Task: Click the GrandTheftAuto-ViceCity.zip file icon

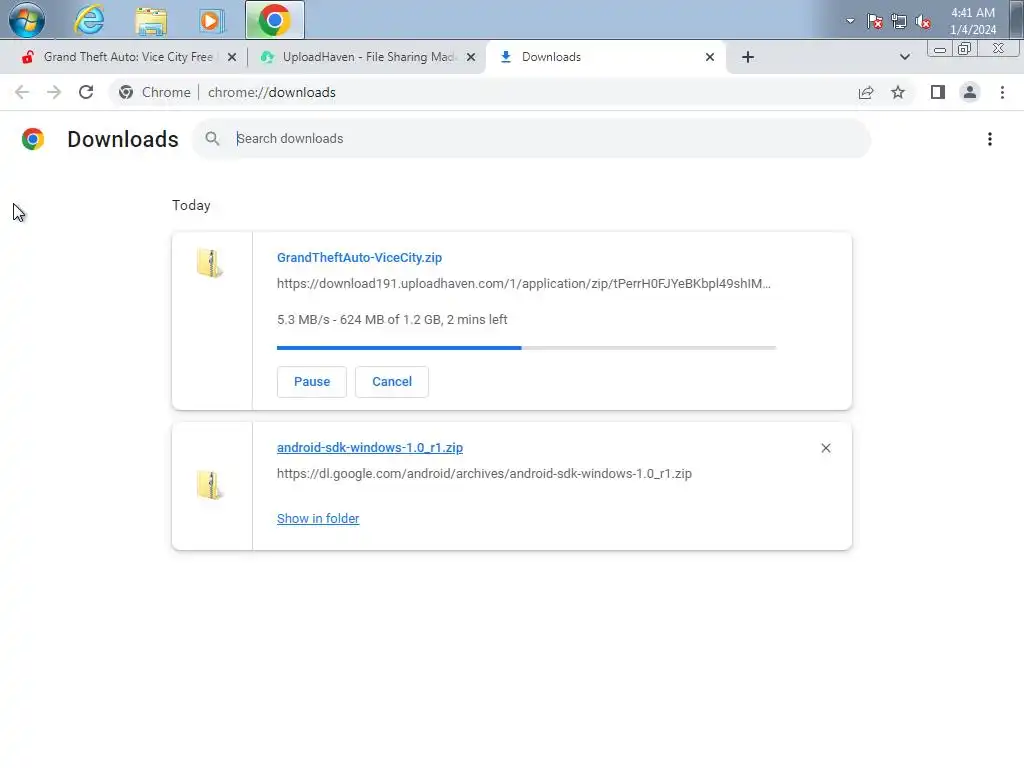Action: click(x=210, y=263)
